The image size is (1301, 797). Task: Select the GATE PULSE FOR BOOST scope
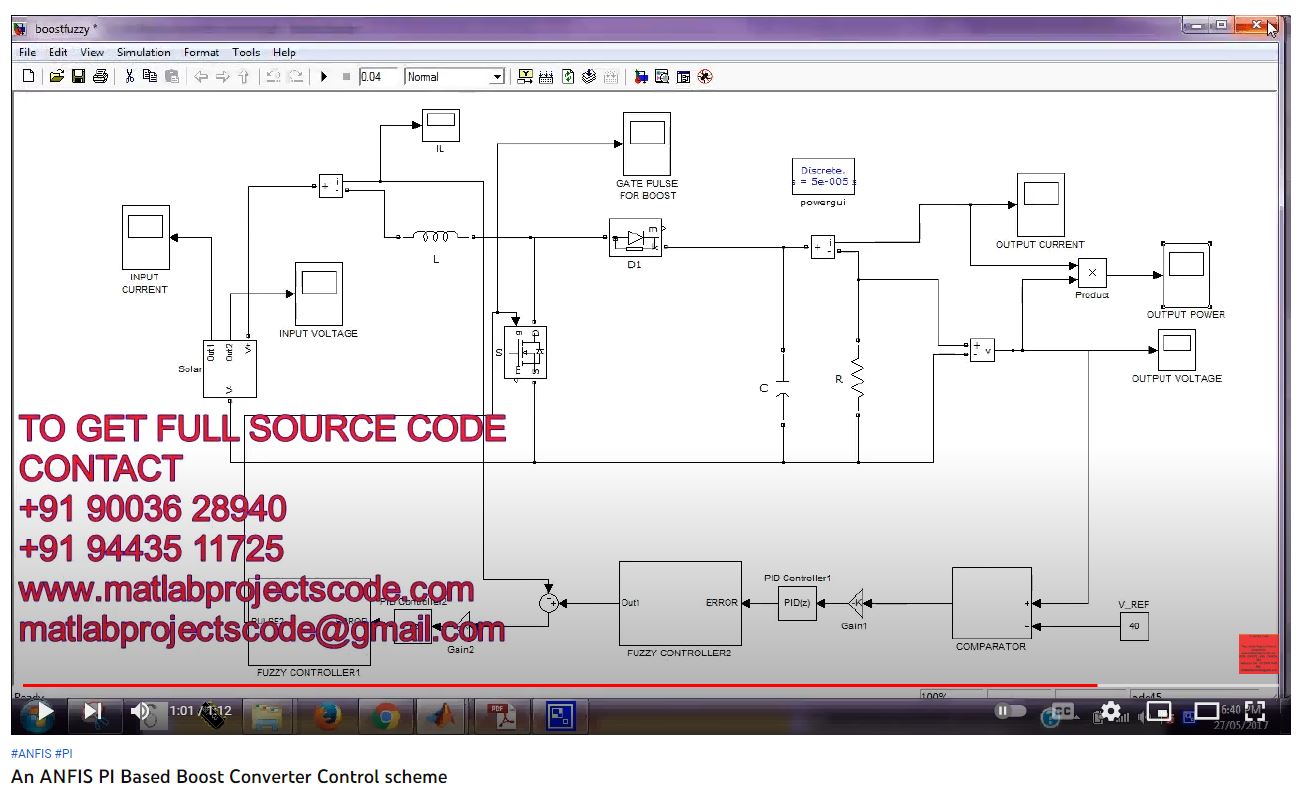click(647, 143)
